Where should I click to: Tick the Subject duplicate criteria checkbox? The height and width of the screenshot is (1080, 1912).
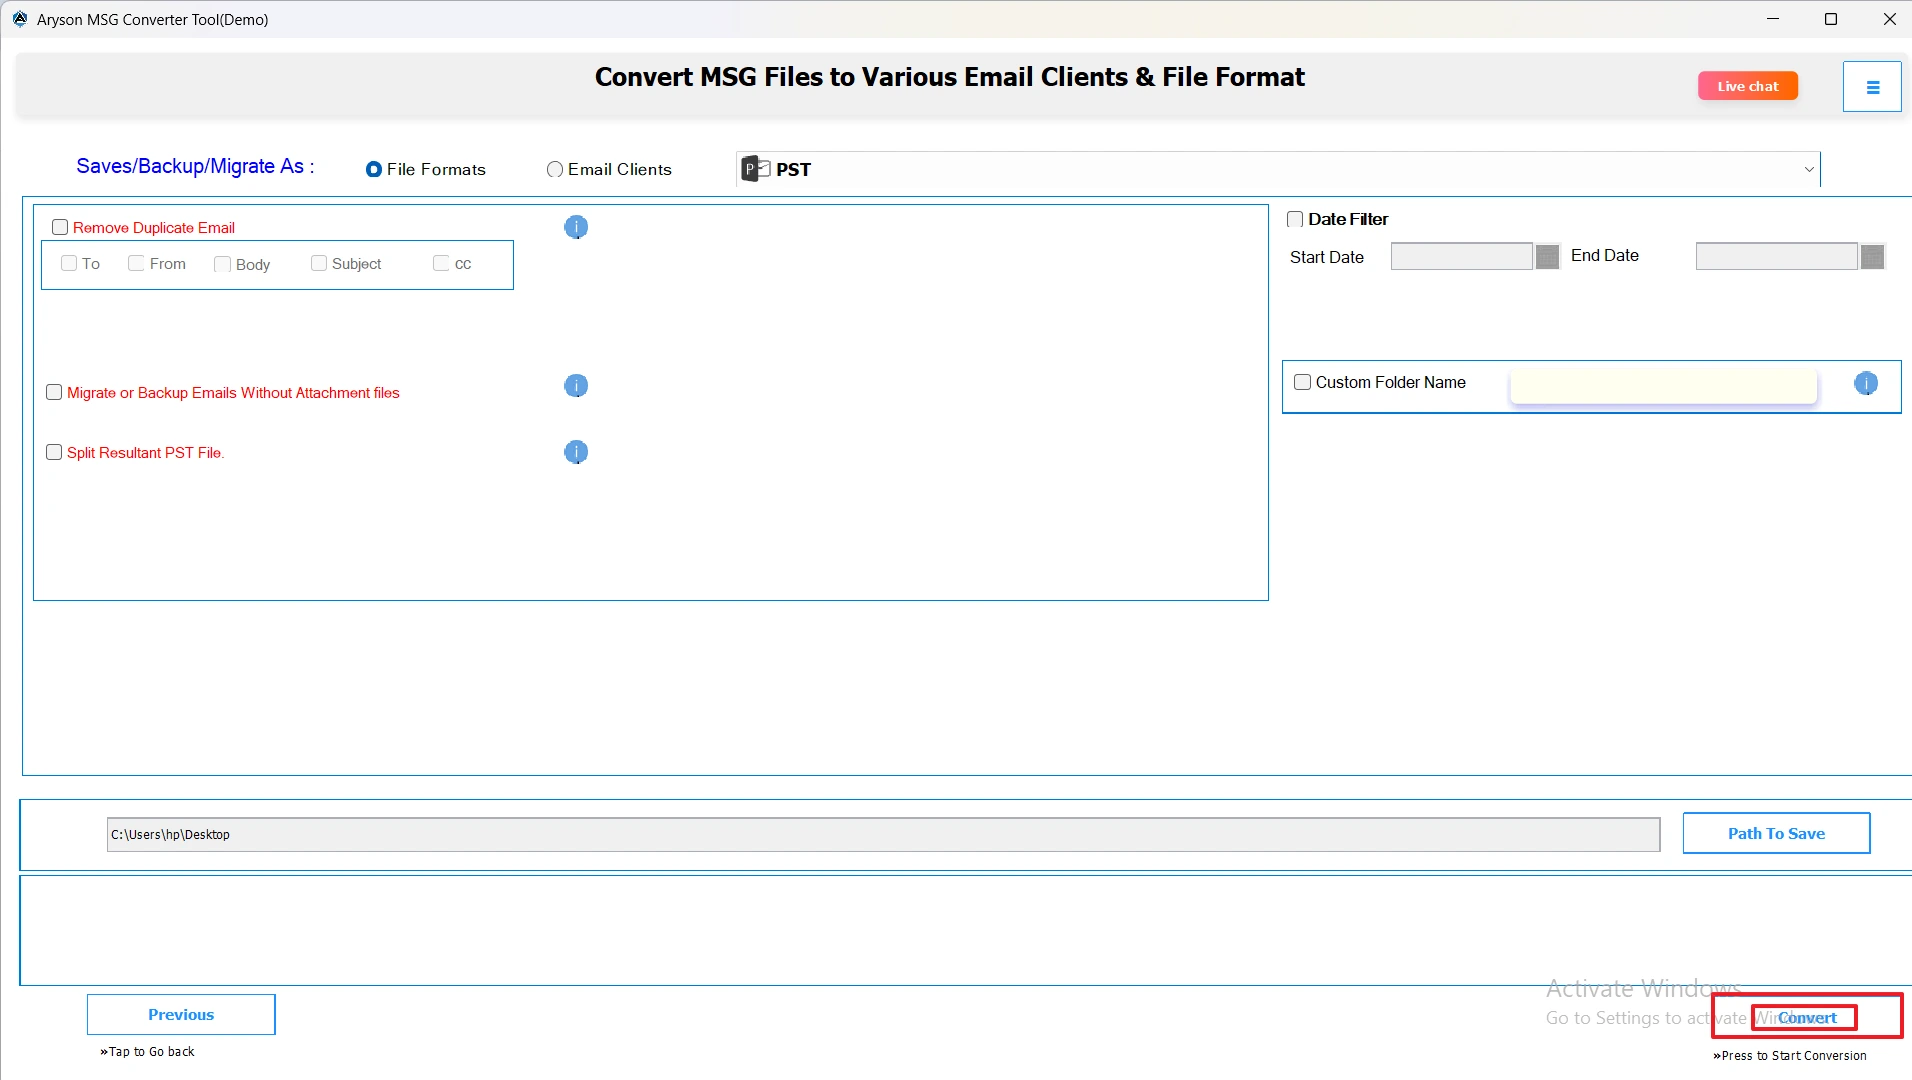pos(319,263)
